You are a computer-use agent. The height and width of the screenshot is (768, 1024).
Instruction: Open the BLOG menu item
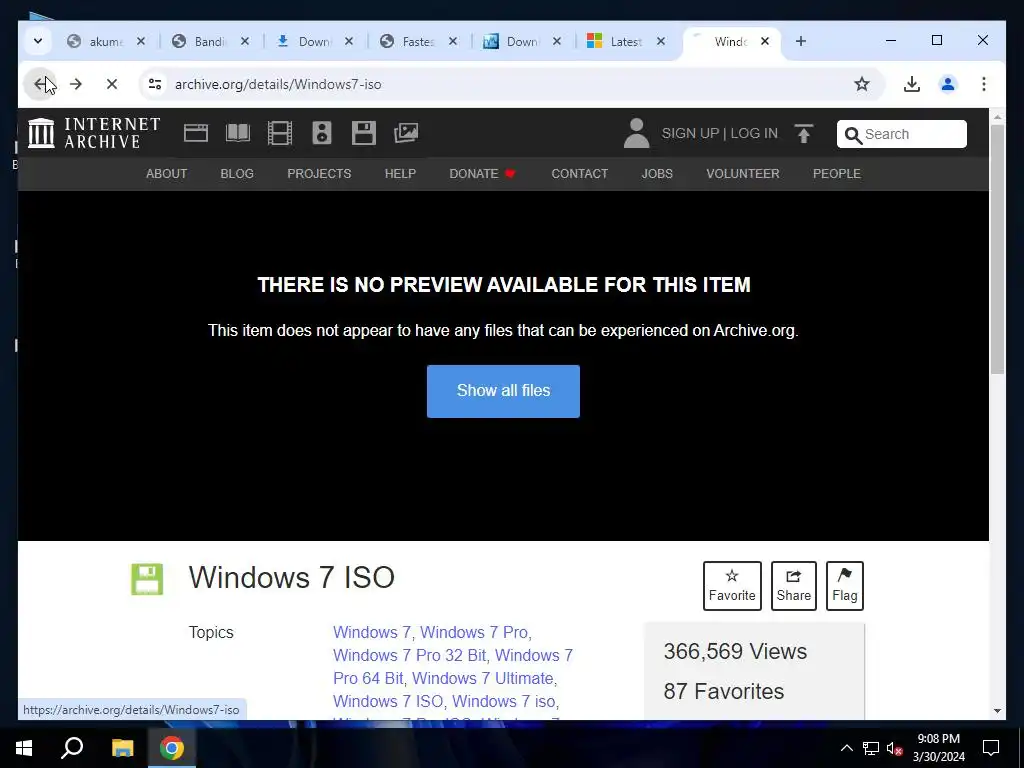(237, 174)
